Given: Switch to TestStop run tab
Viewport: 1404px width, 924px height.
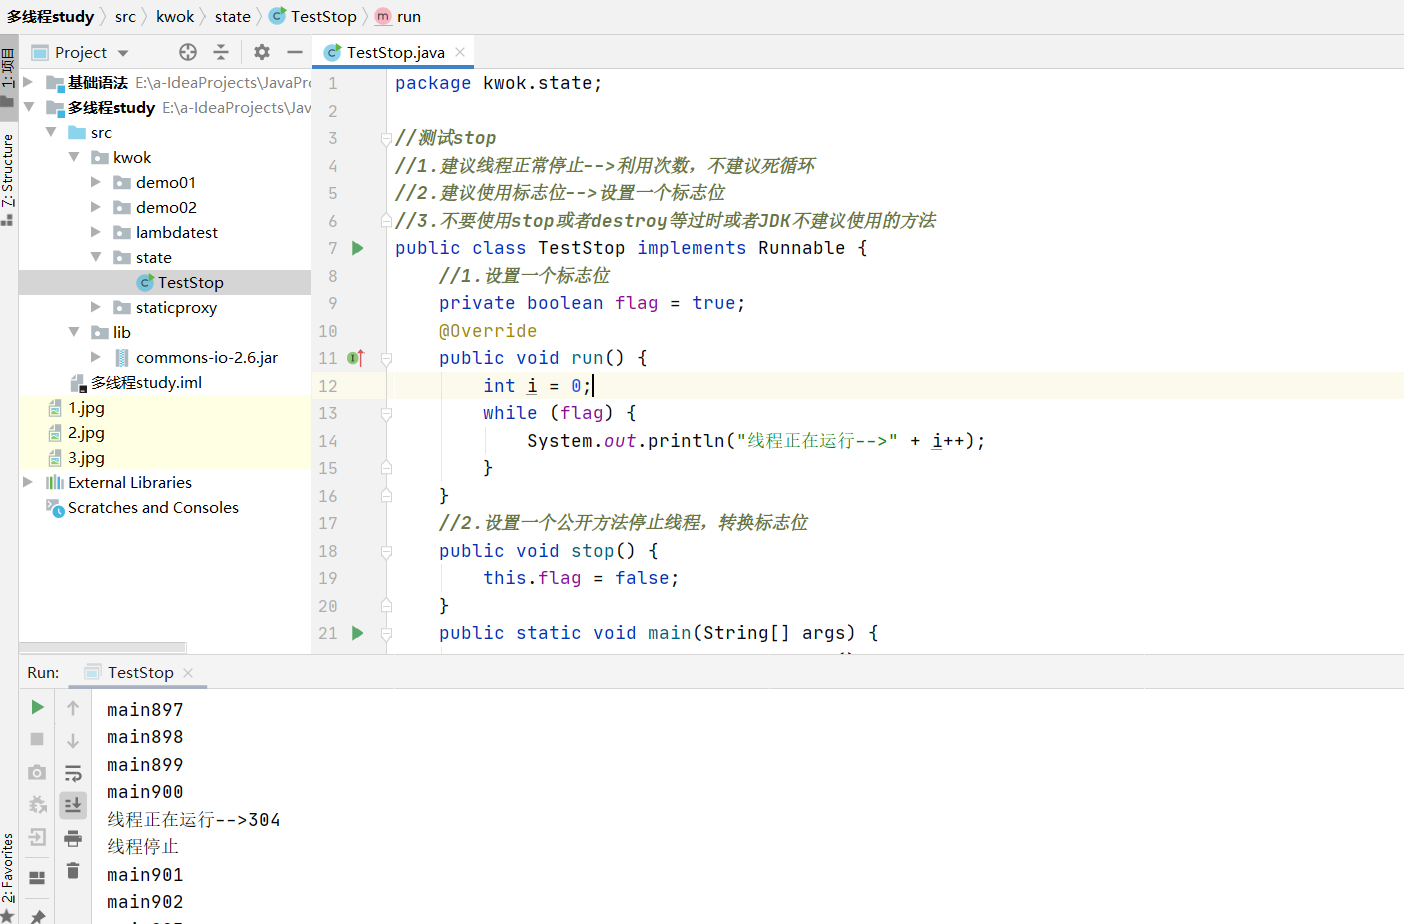Looking at the screenshot, I should 141,673.
